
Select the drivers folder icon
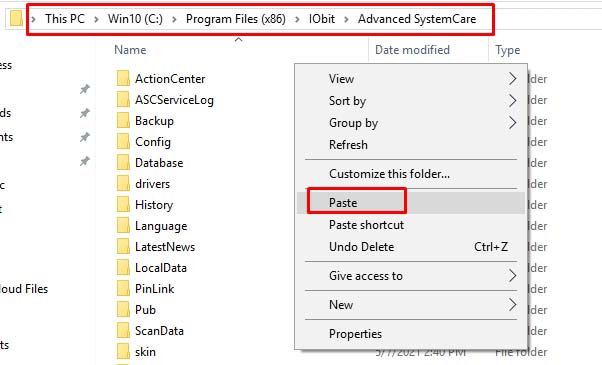click(x=123, y=183)
